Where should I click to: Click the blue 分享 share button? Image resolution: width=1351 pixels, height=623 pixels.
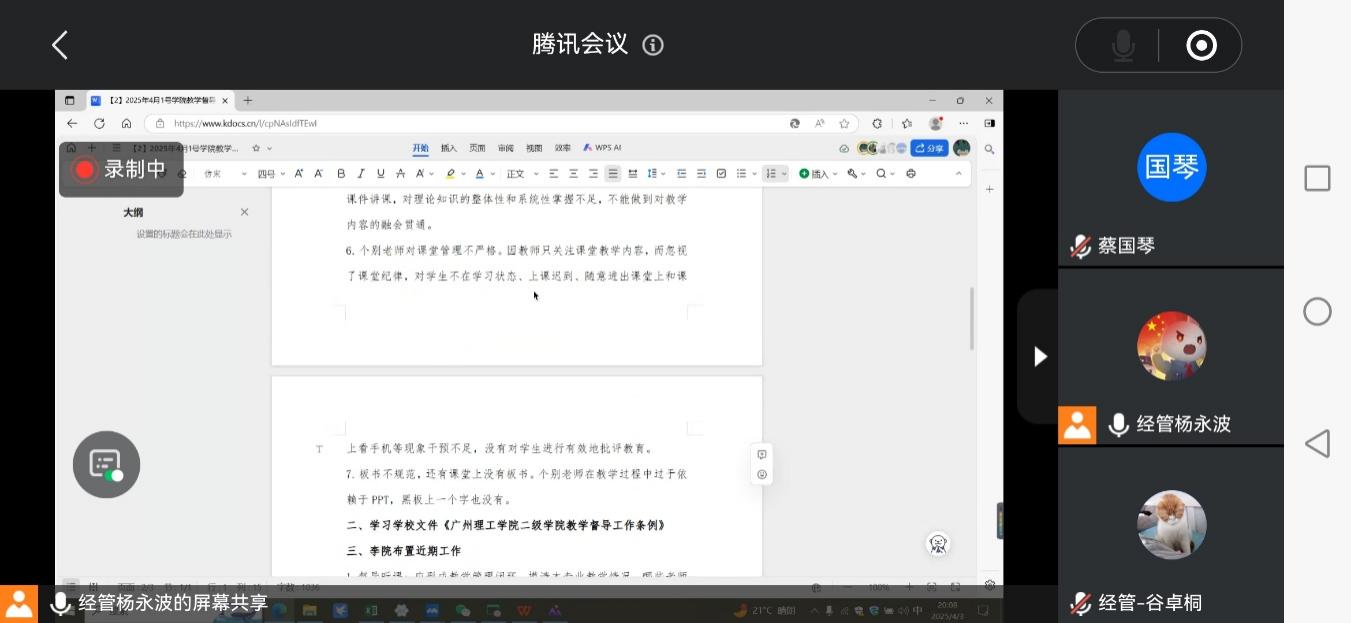tap(929, 148)
